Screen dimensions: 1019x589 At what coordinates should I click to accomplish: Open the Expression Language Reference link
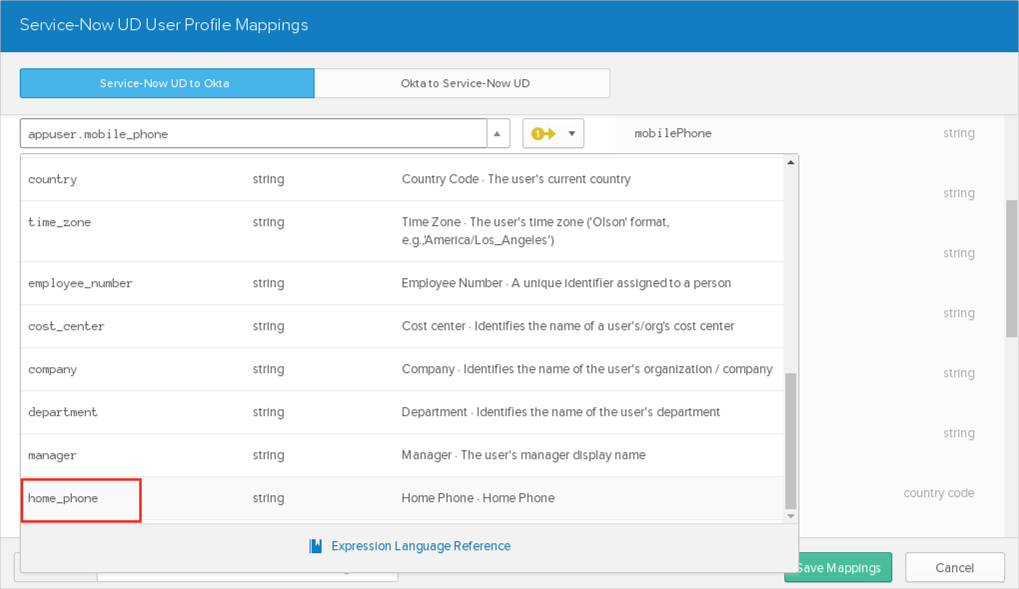420,546
